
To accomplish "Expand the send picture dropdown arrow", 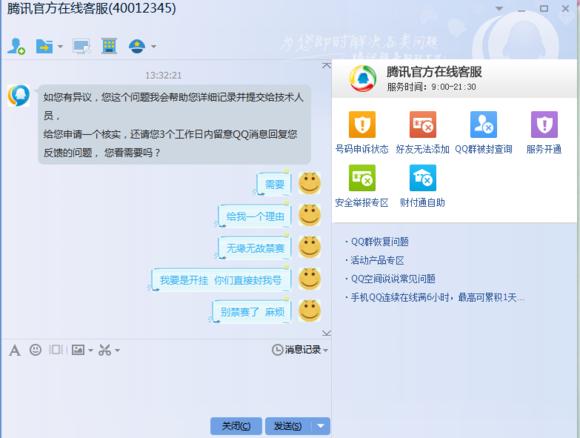I will [90, 350].
